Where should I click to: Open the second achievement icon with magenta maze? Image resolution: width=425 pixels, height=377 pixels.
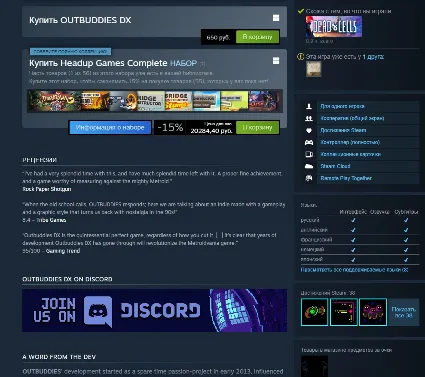[x=344, y=312]
